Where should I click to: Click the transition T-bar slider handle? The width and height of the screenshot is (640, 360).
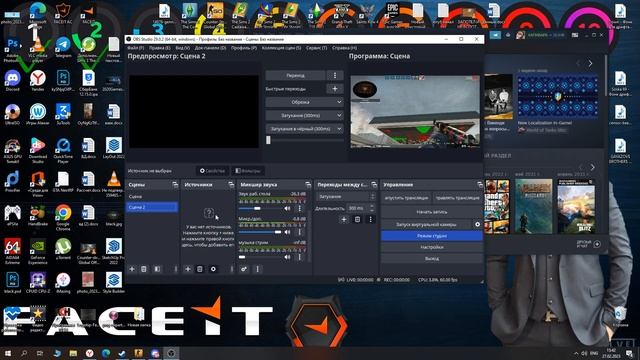coord(268,140)
